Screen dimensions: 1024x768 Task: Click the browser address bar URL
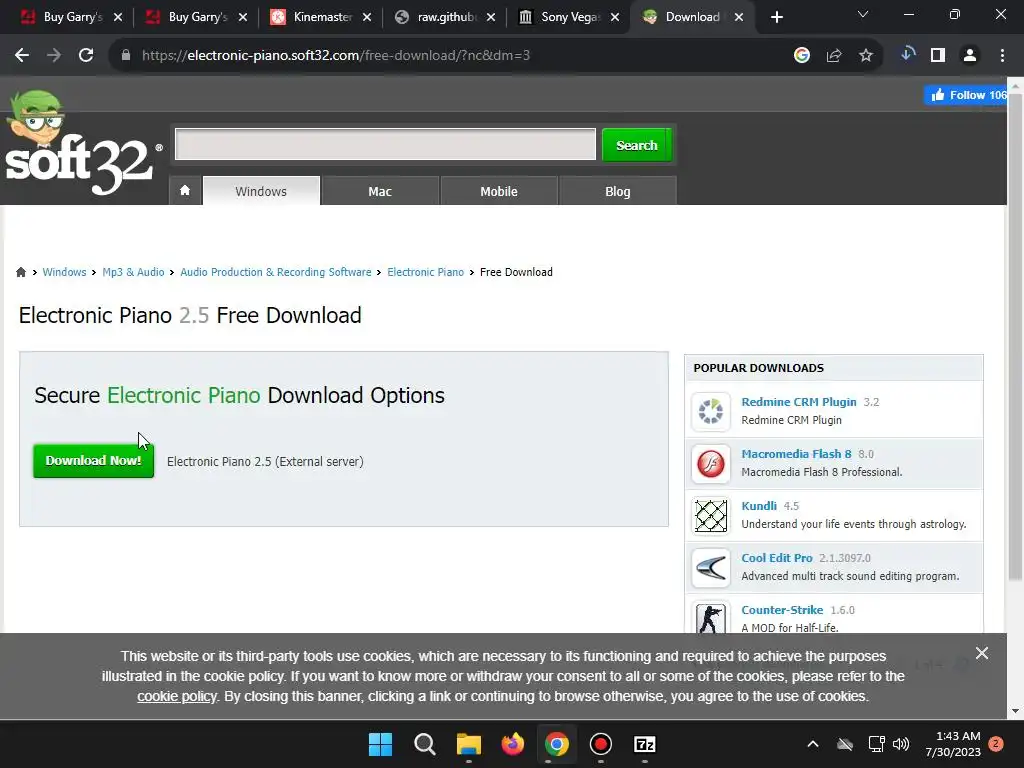tap(336, 56)
